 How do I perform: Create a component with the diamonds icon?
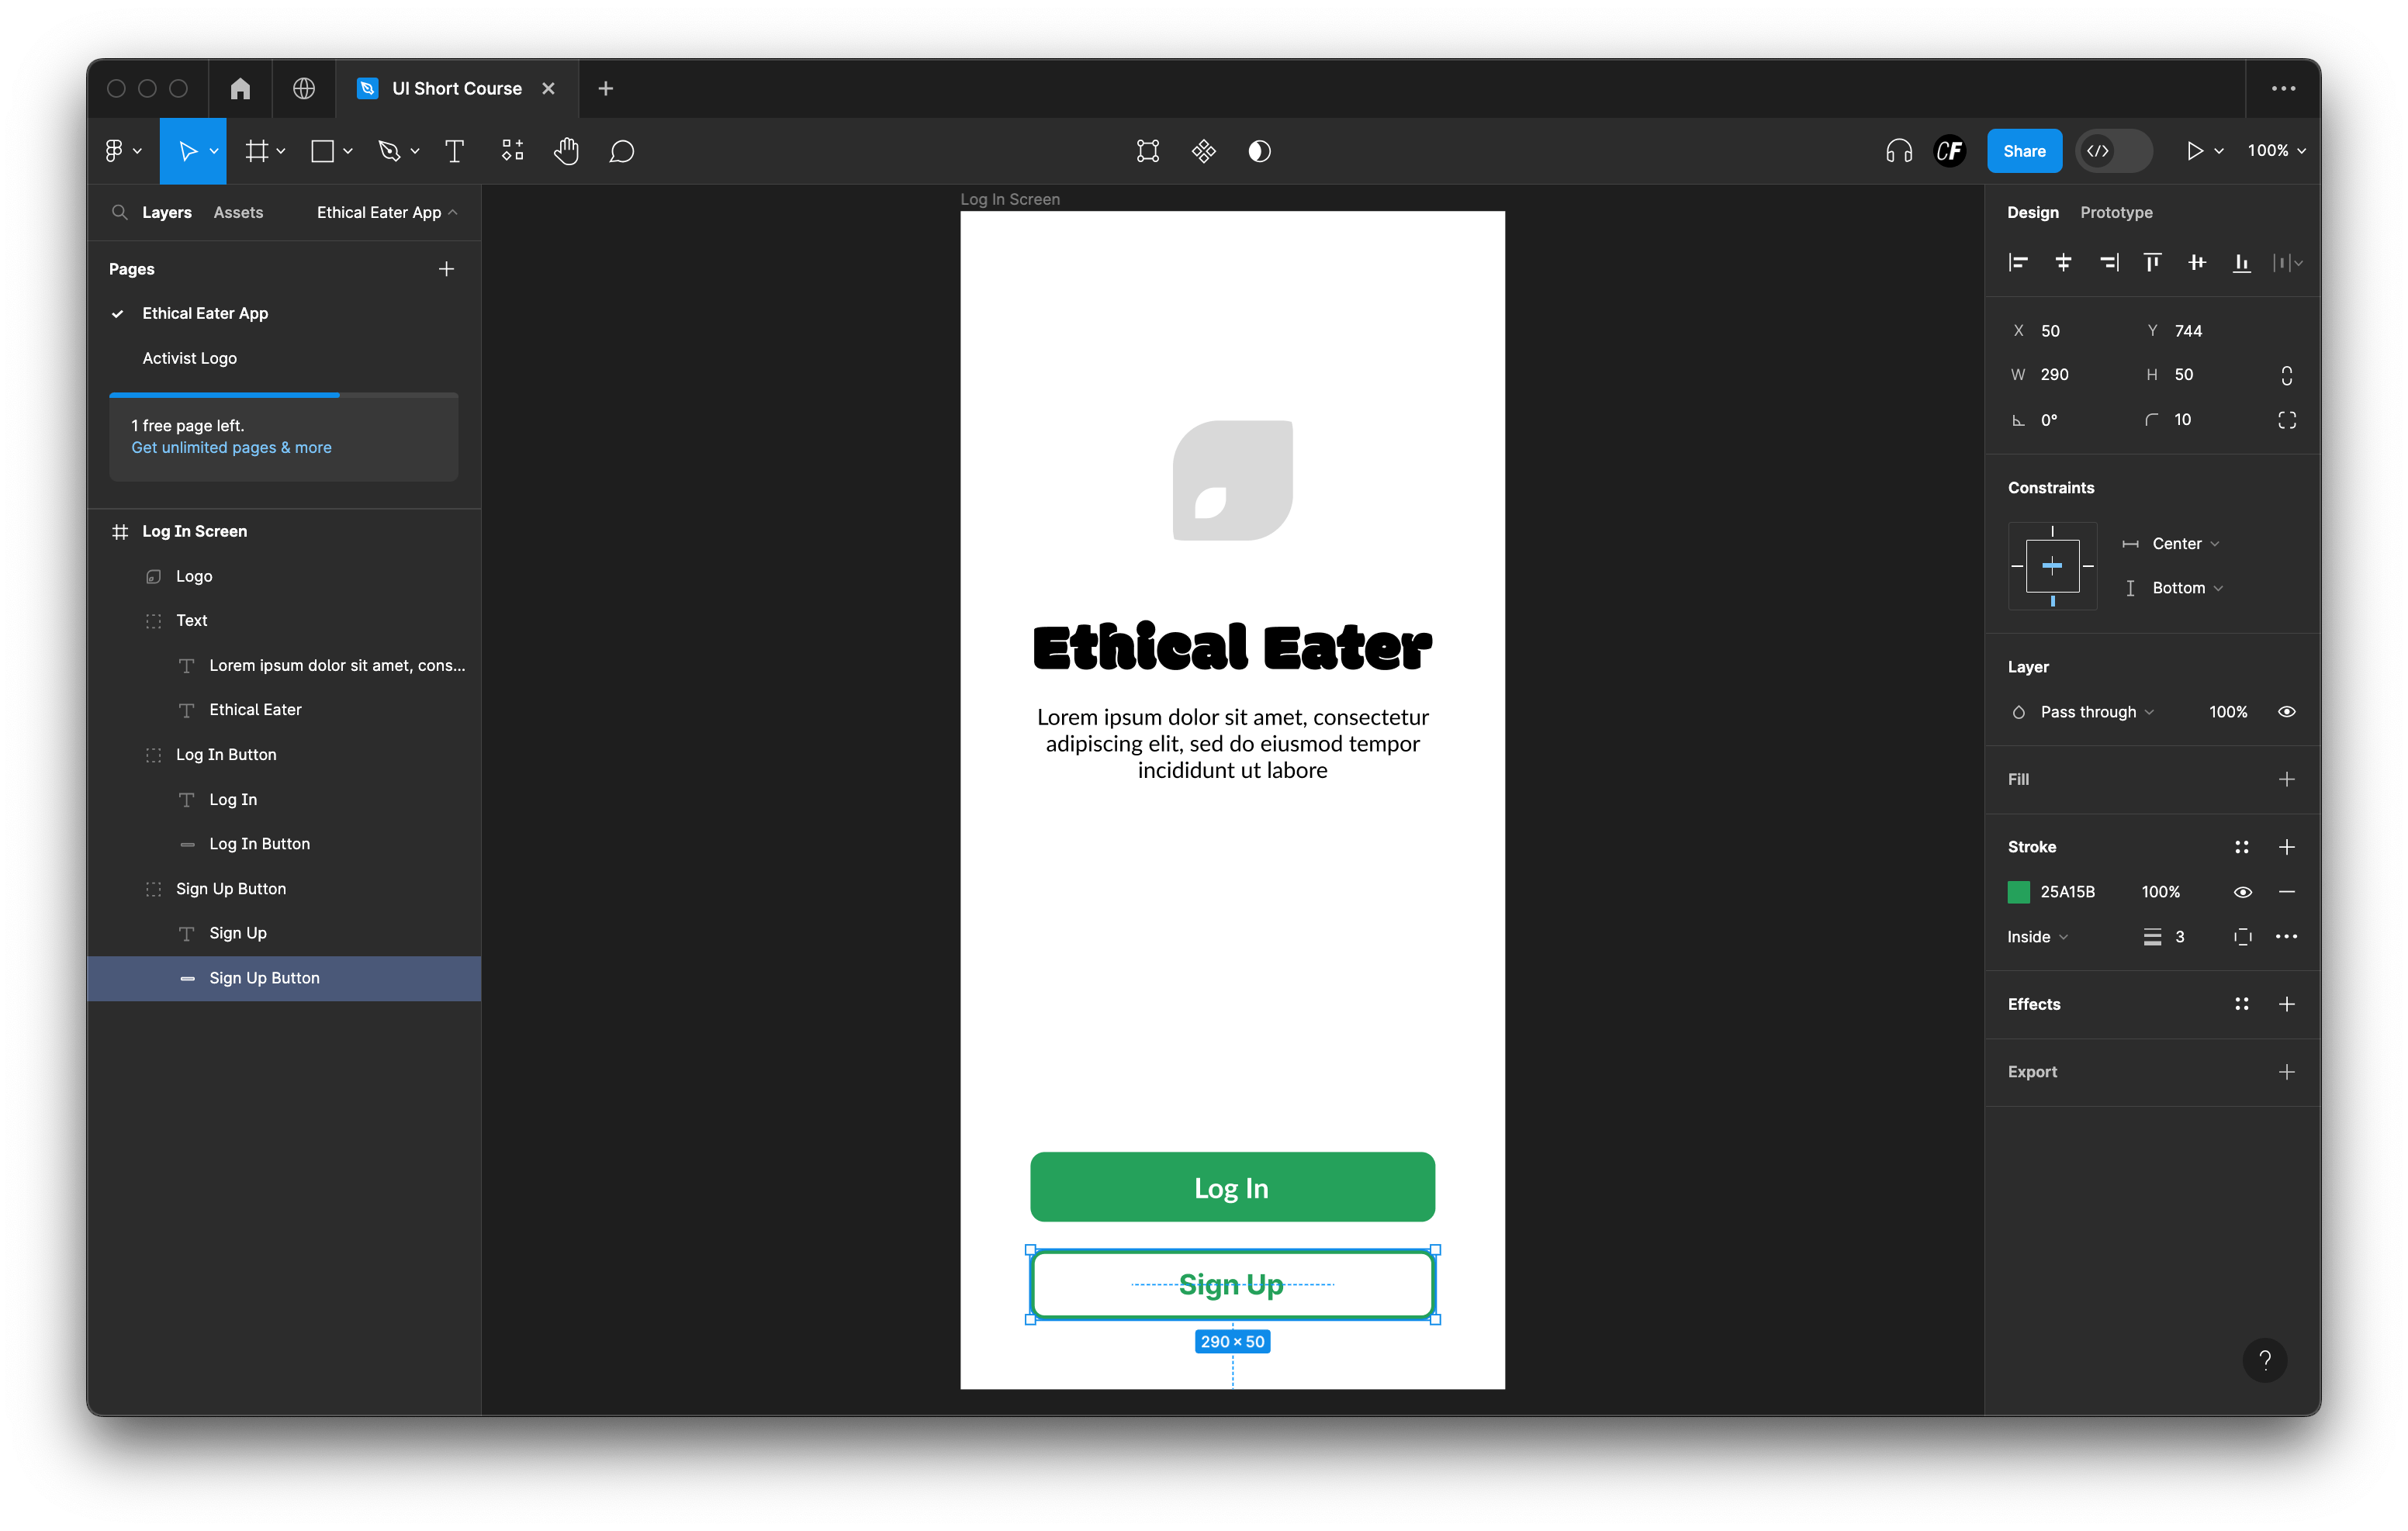[x=1203, y=151]
